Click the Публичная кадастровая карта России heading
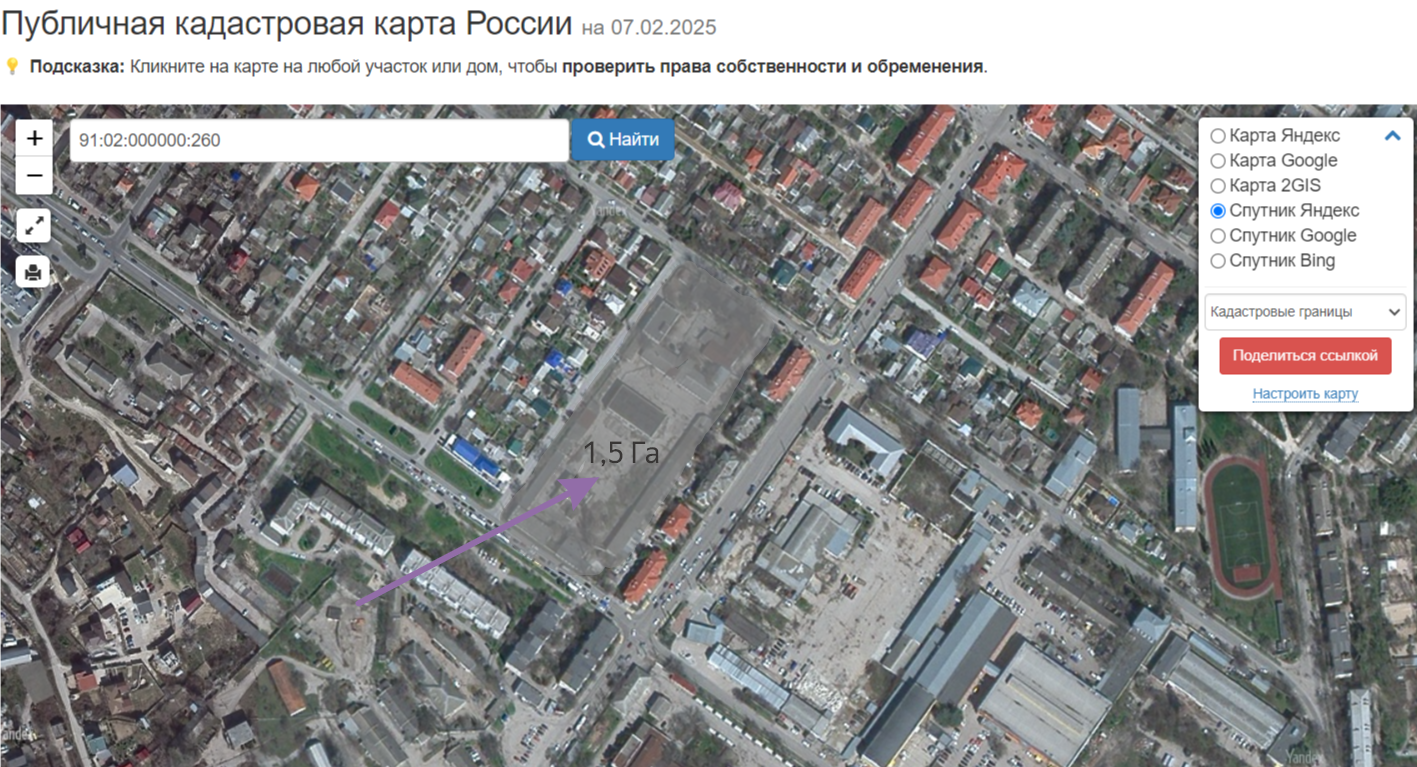Image resolution: width=1417 pixels, height=767 pixels. coord(287,24)
